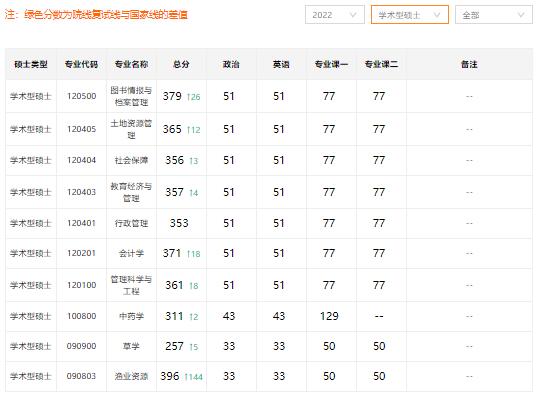Click the 备注 column header
539x399 pixels.
469,64
